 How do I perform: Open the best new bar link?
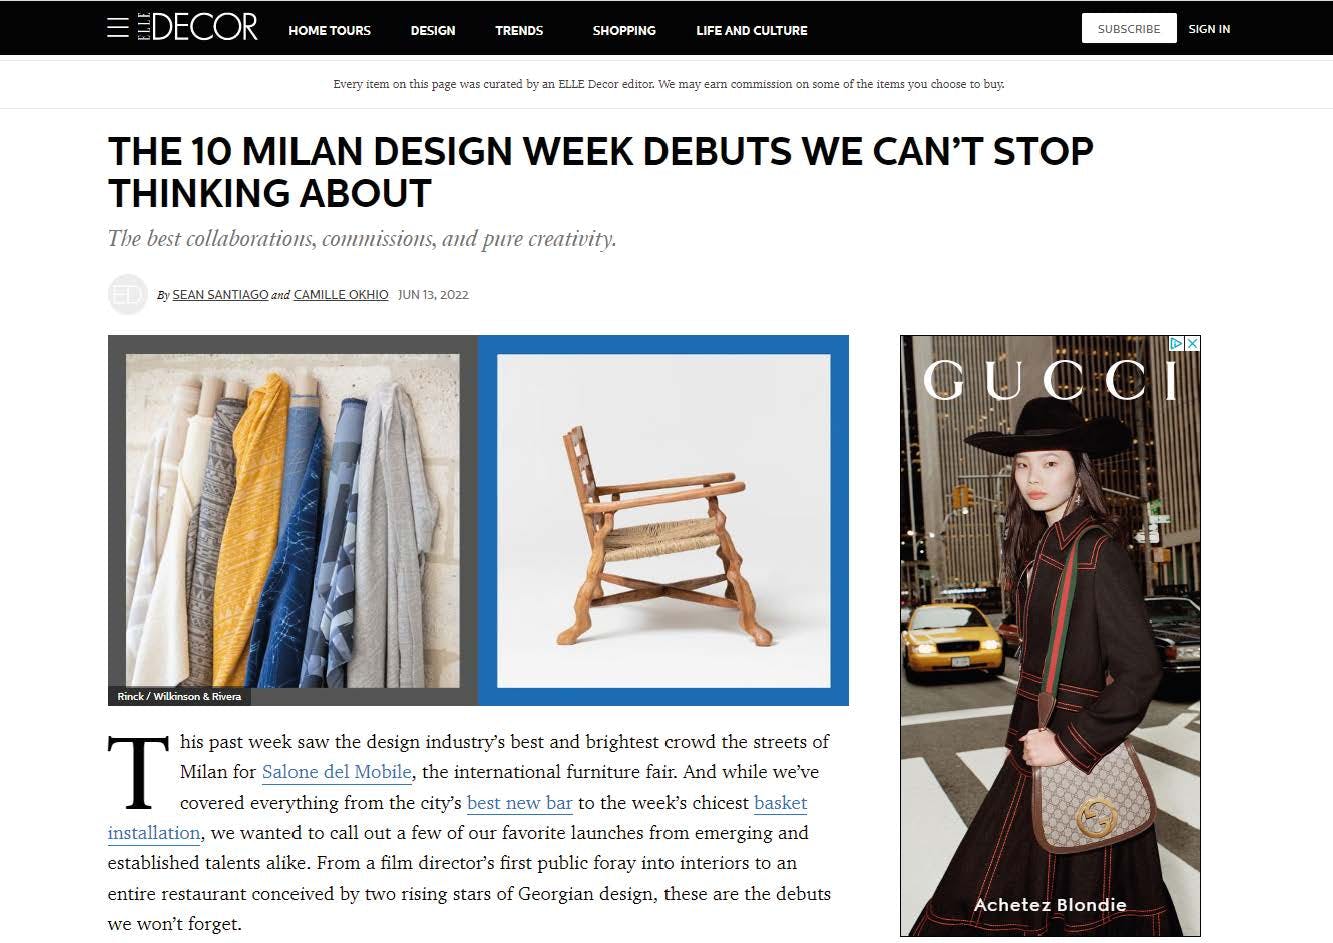(x=520, y=803)
